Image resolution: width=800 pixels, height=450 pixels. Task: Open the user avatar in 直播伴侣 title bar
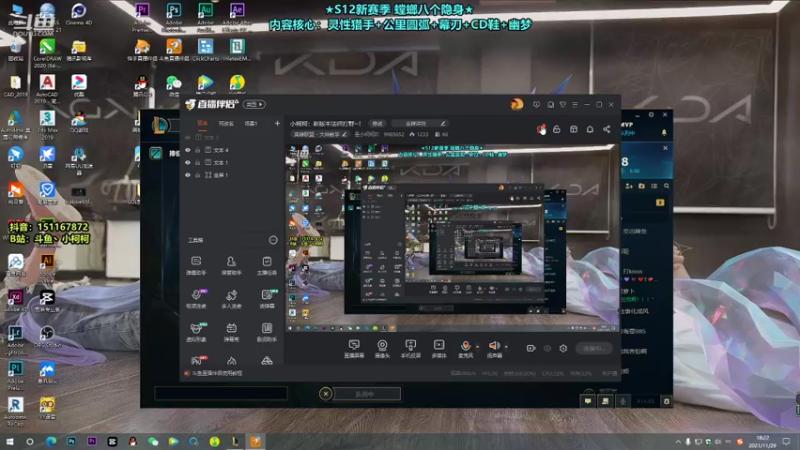(517, 105)
